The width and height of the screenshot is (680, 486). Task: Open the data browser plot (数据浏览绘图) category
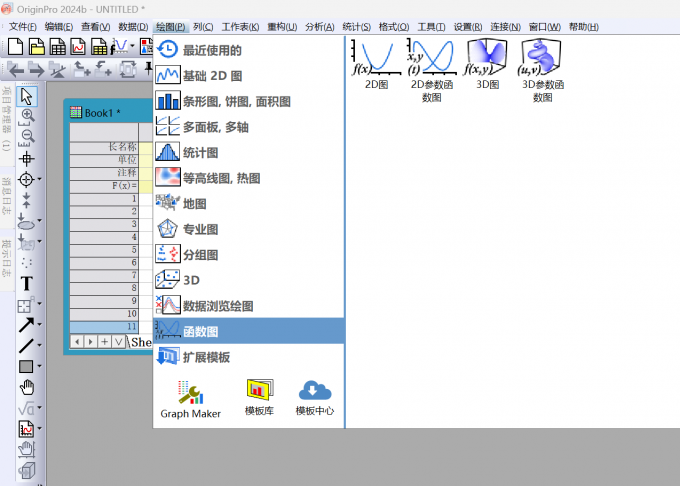tap(249, 306)
